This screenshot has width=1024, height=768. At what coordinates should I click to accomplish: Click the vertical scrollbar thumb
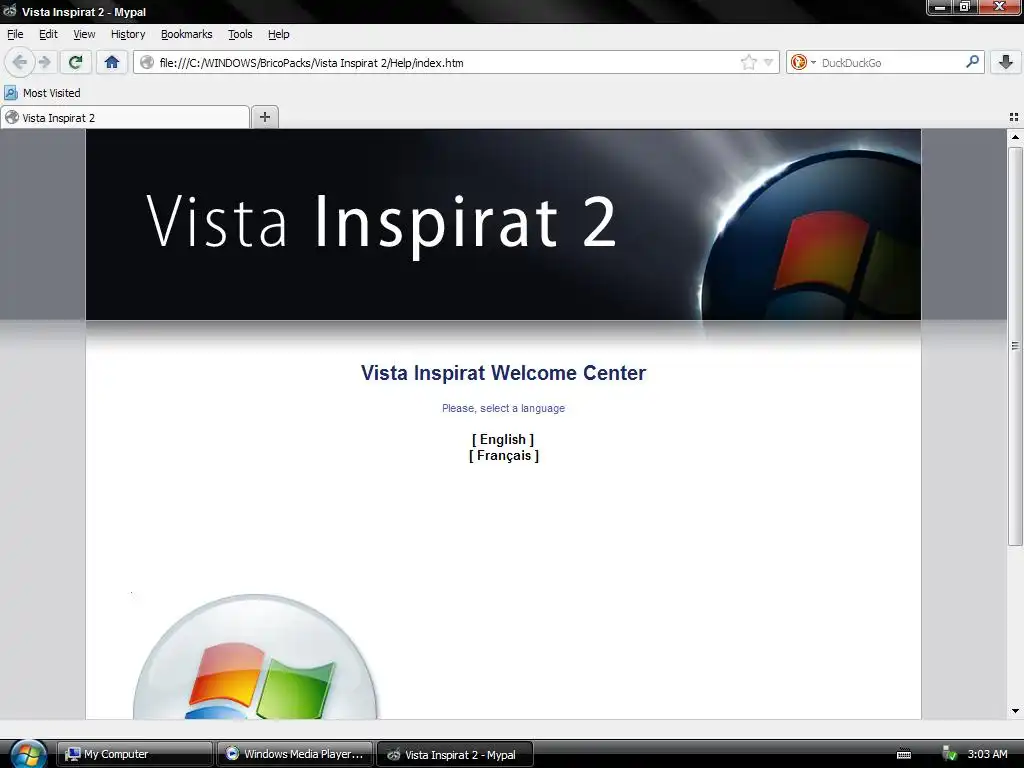click(x=1015, y=345)
